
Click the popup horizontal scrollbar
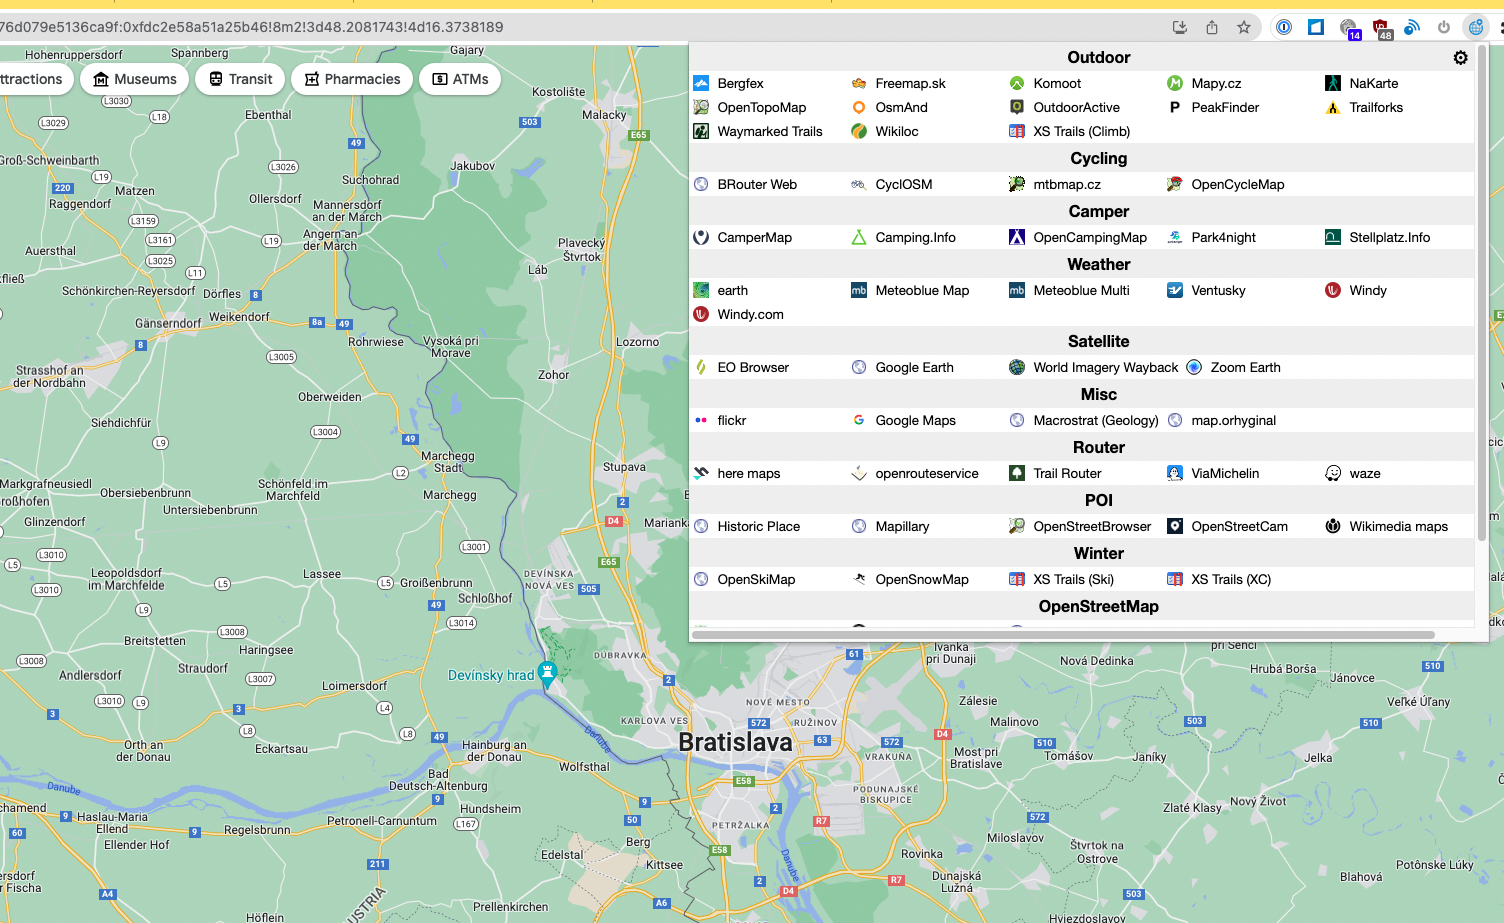pos(1063,634)
